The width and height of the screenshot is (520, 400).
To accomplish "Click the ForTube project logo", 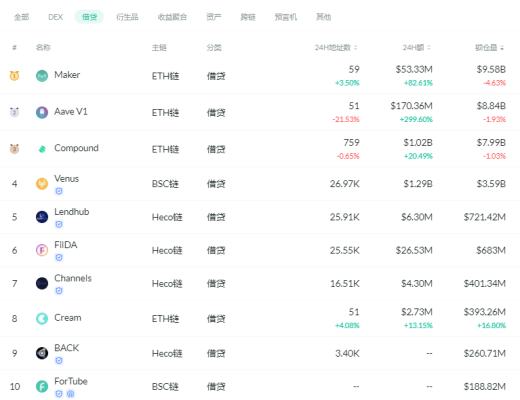I will pyautogui.click(x=42, y=386).
